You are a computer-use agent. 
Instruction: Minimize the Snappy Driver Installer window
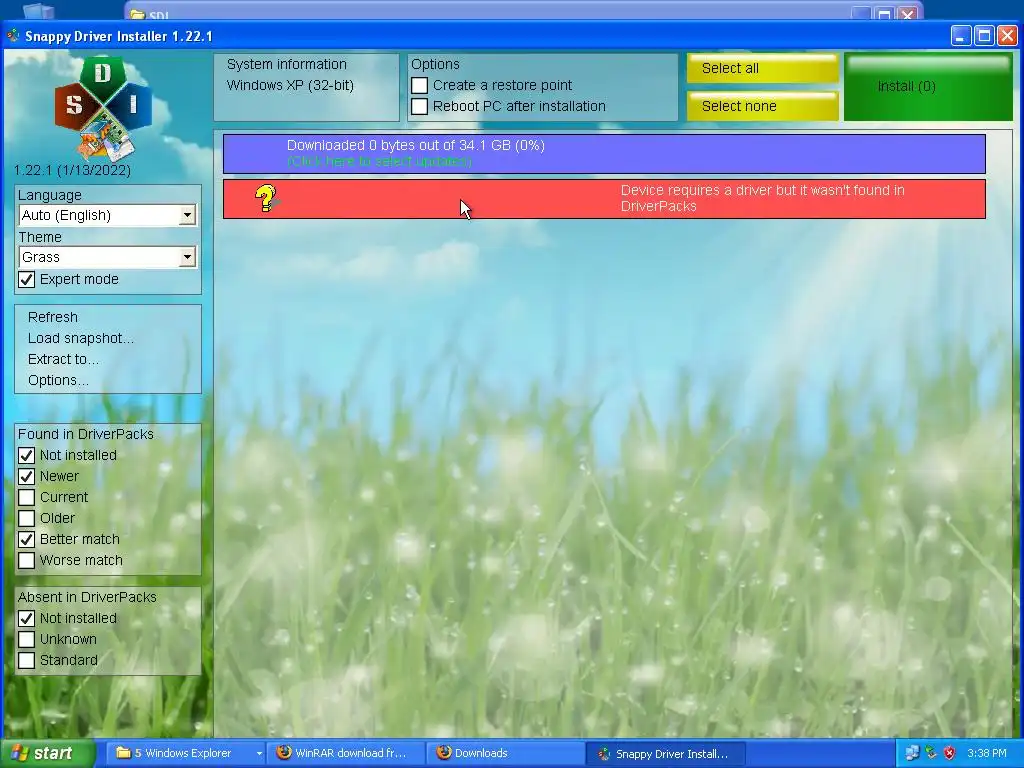(x=960, y=36)
